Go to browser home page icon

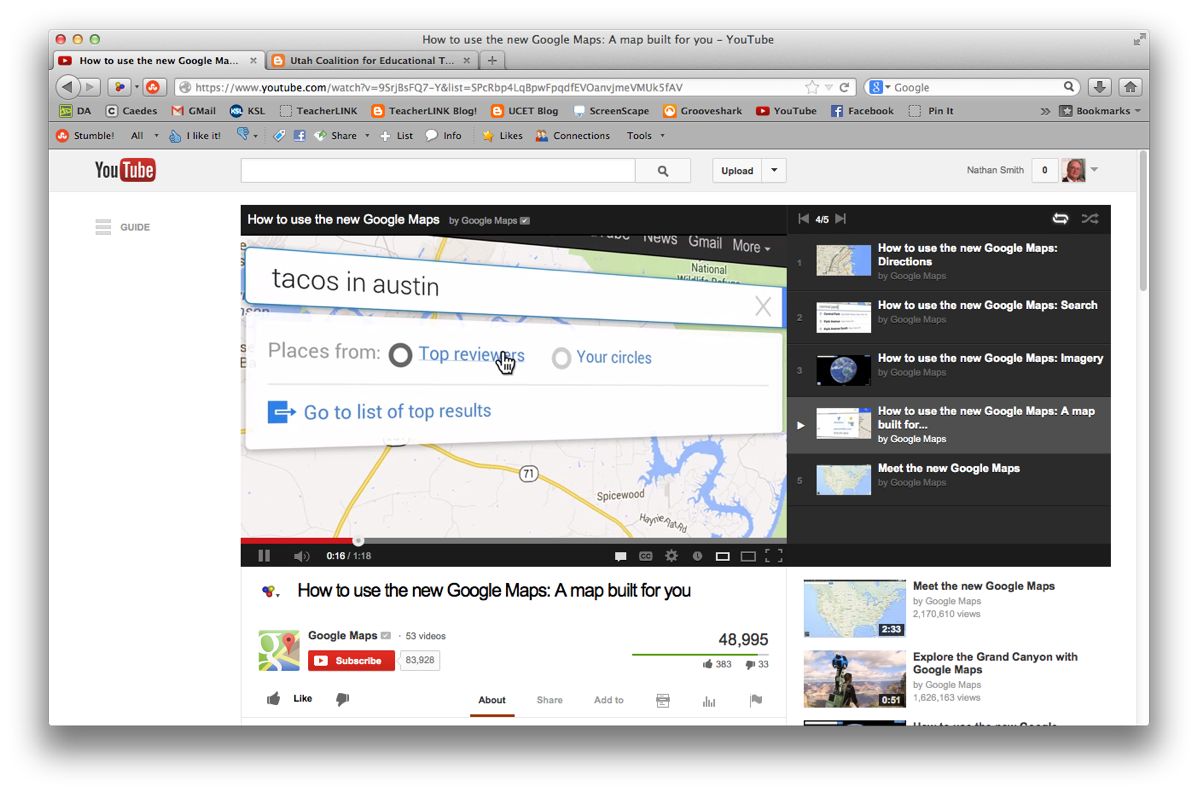click(1130, 87)
